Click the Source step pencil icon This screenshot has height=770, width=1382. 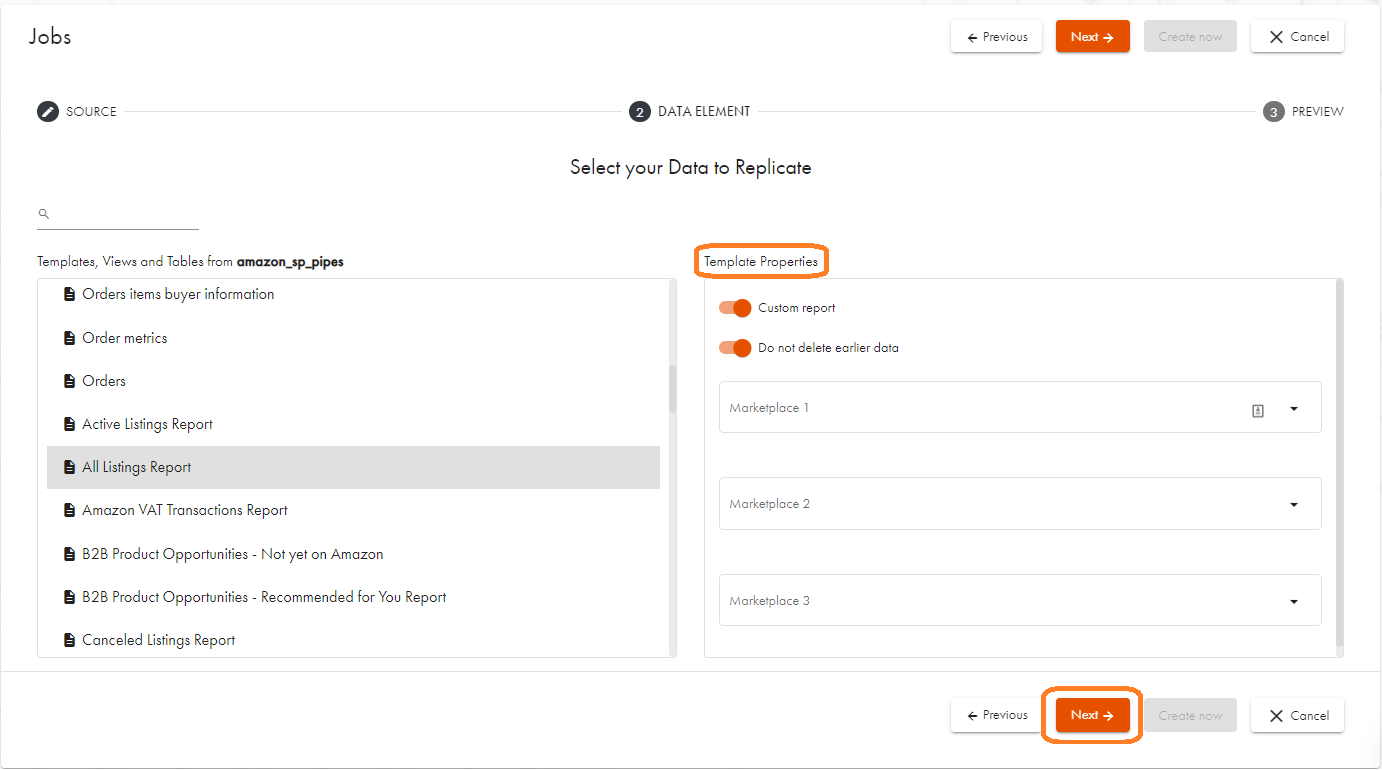point(48,112)
